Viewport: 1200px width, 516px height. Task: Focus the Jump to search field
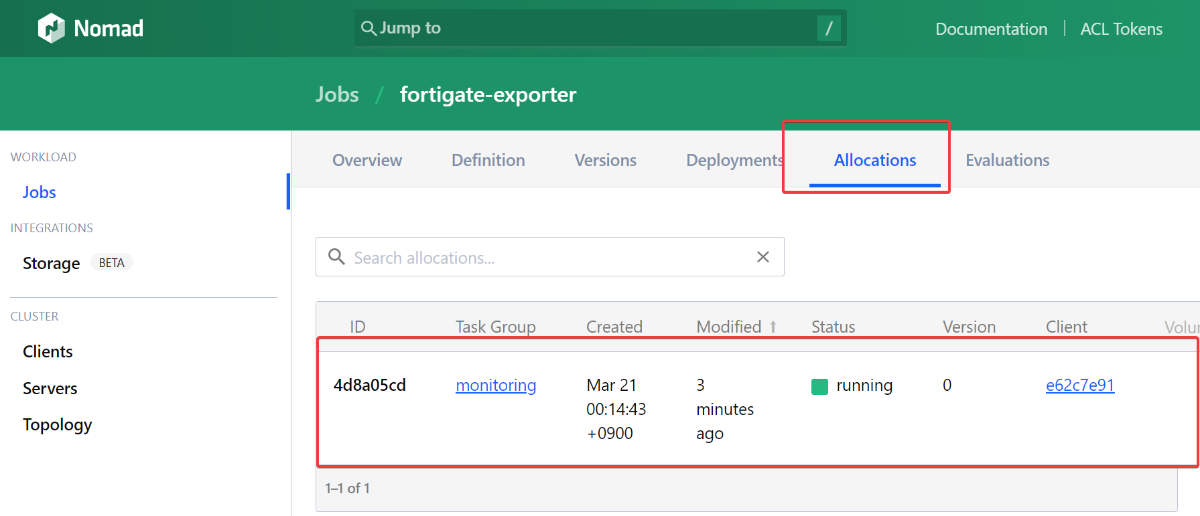coord(600,28)
